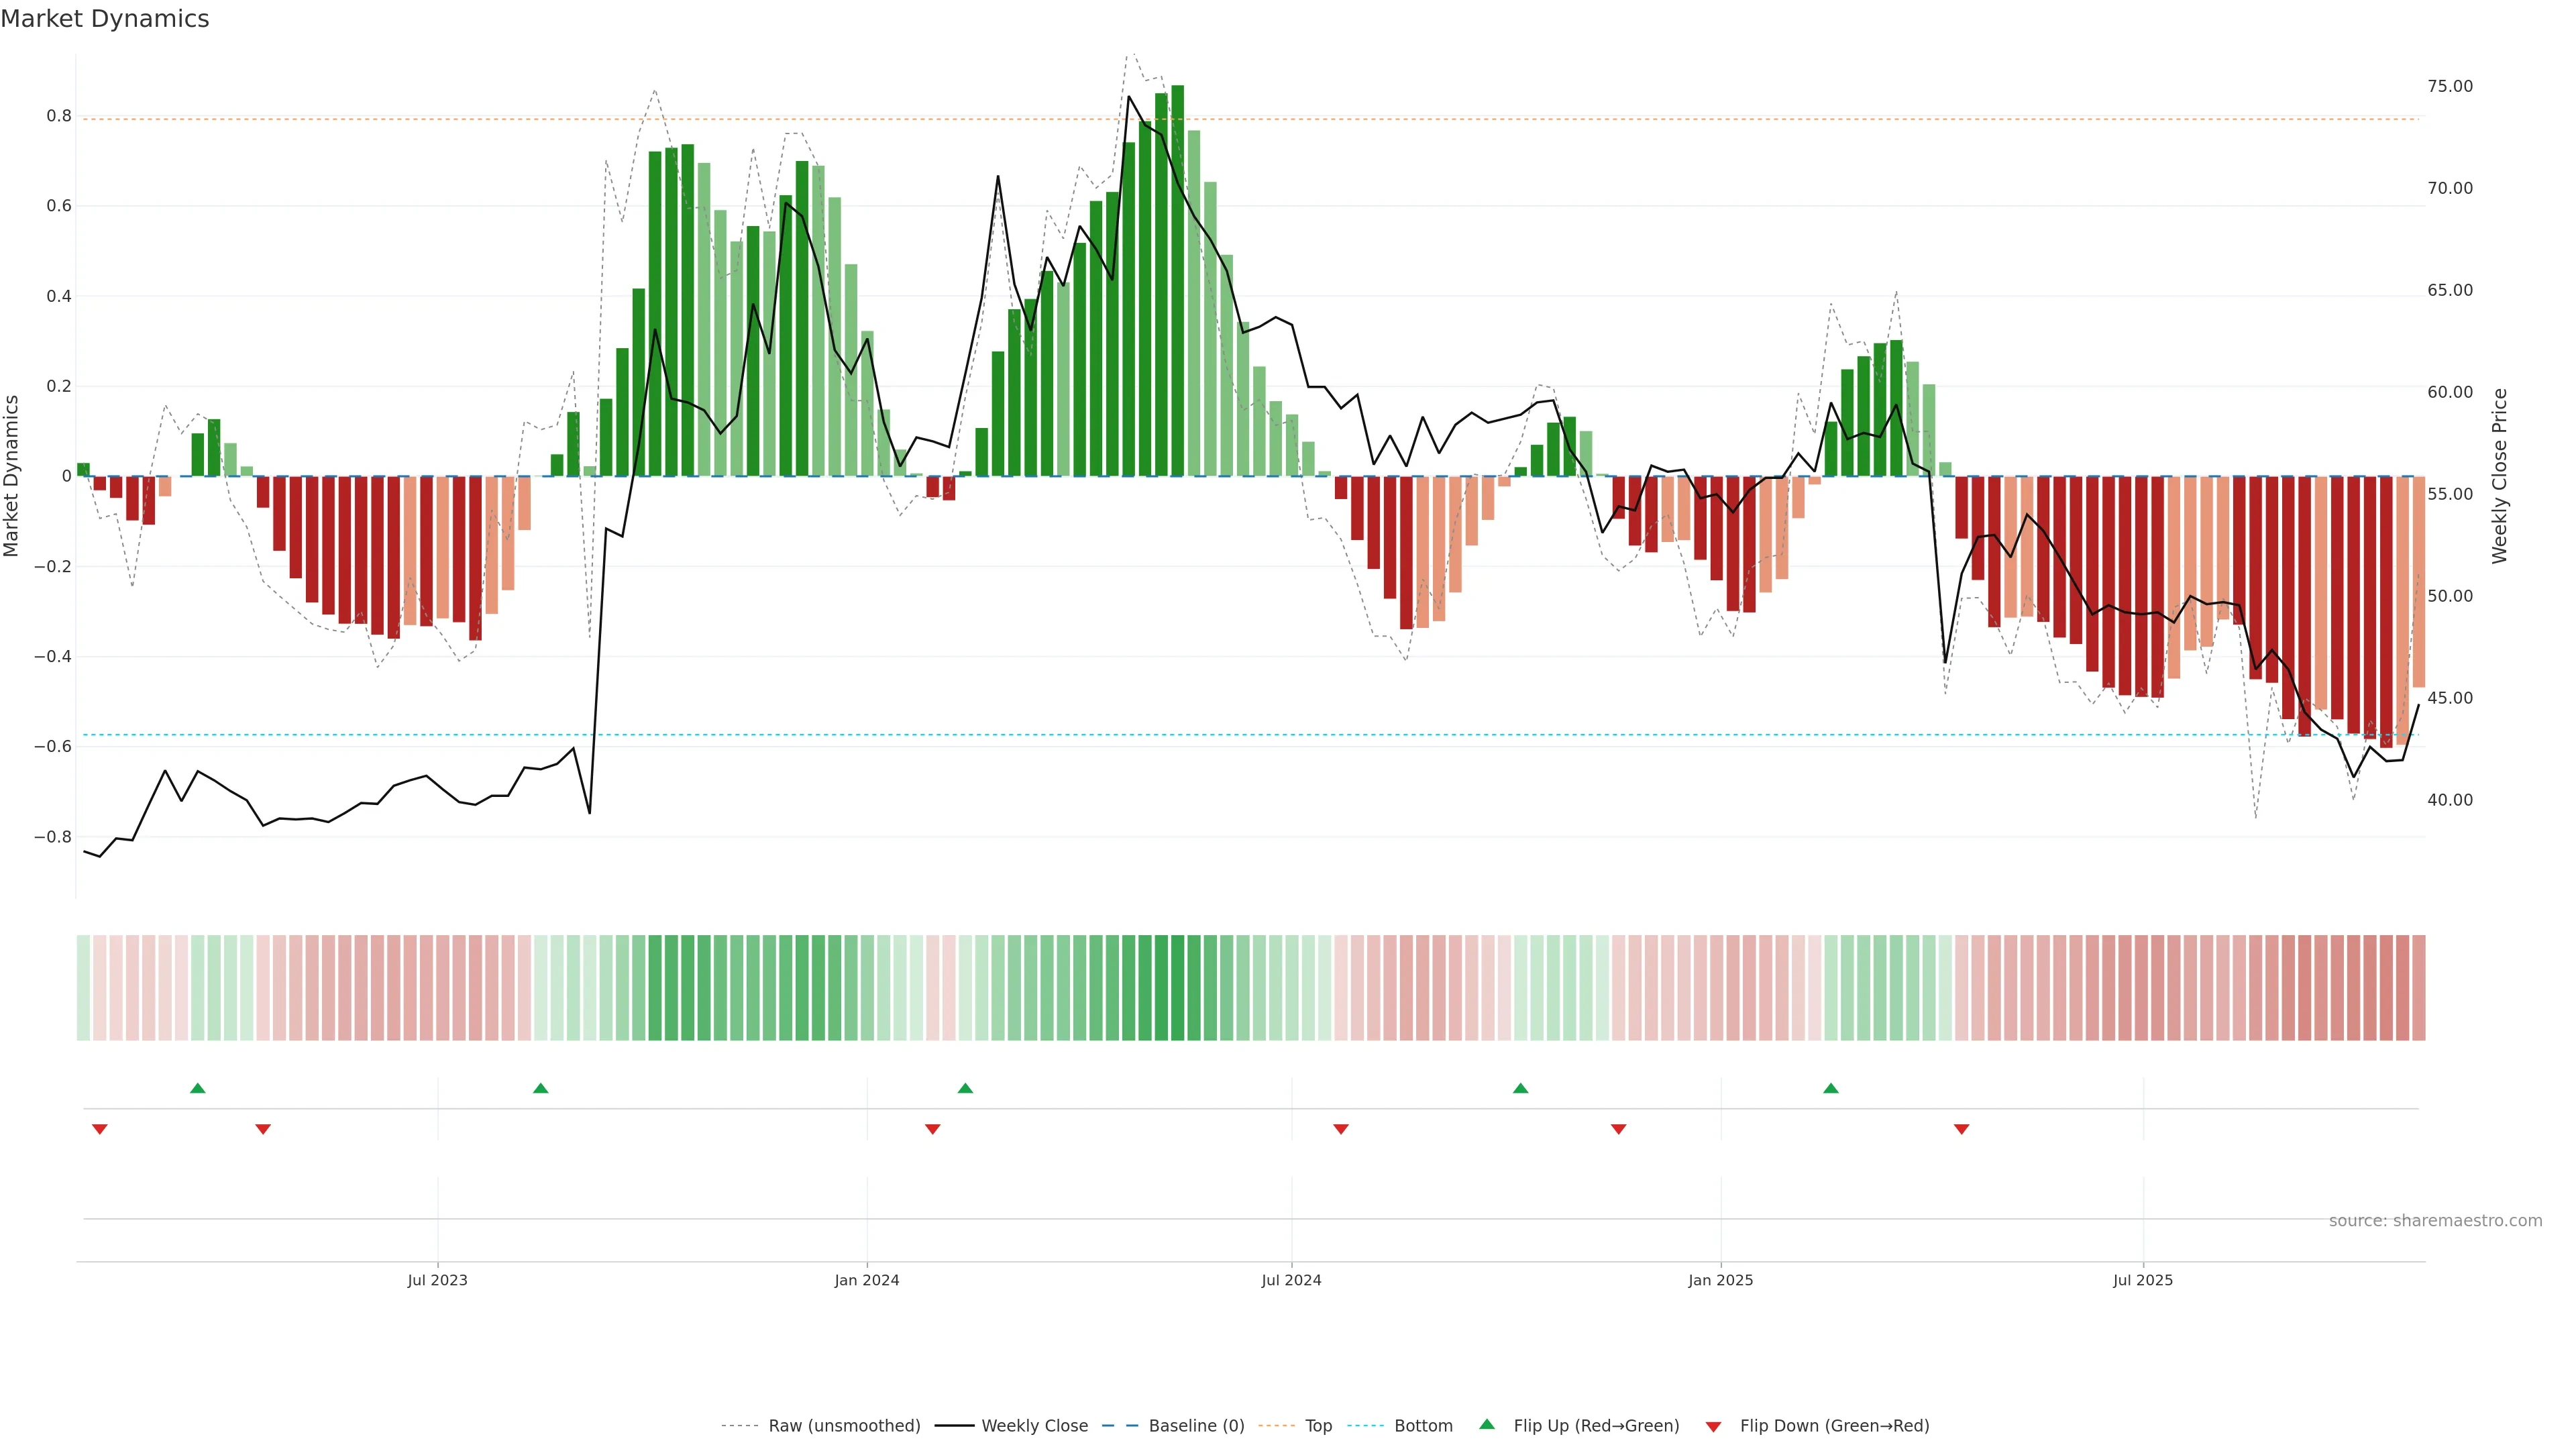Click the Market Dynamics chart title

pyautogui.click(x=105, y=19)
